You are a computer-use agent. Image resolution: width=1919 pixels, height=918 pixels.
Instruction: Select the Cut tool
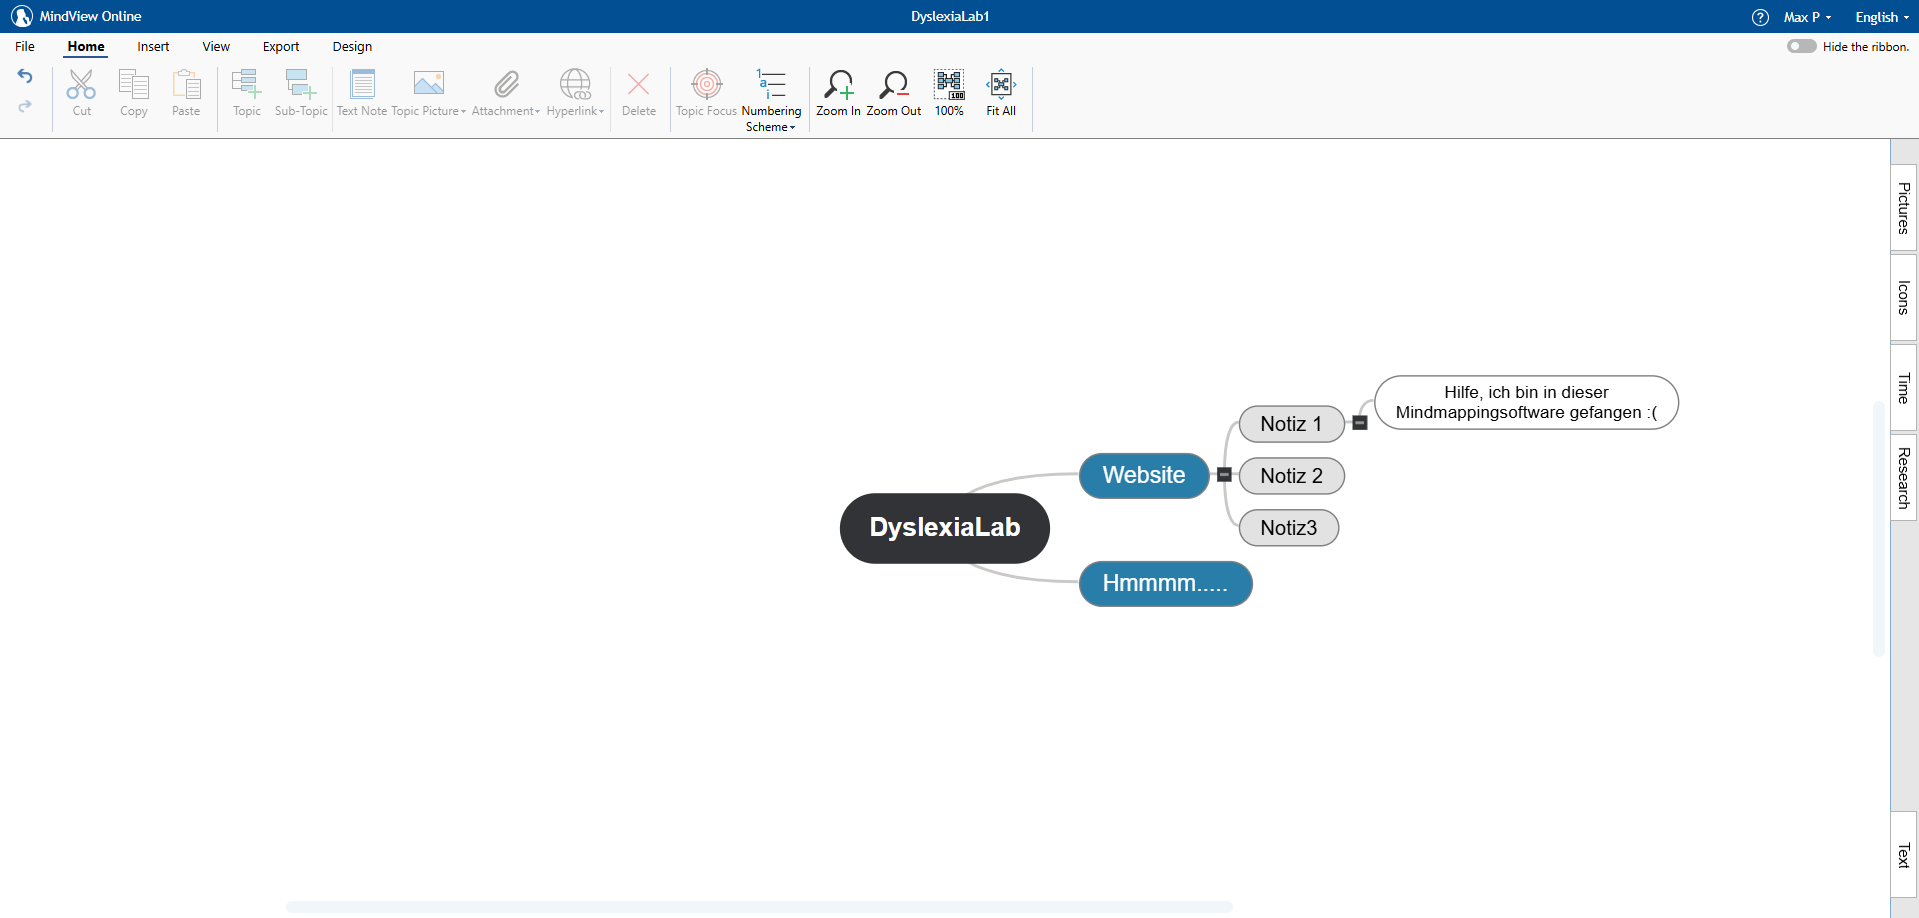tap(81, 93)
